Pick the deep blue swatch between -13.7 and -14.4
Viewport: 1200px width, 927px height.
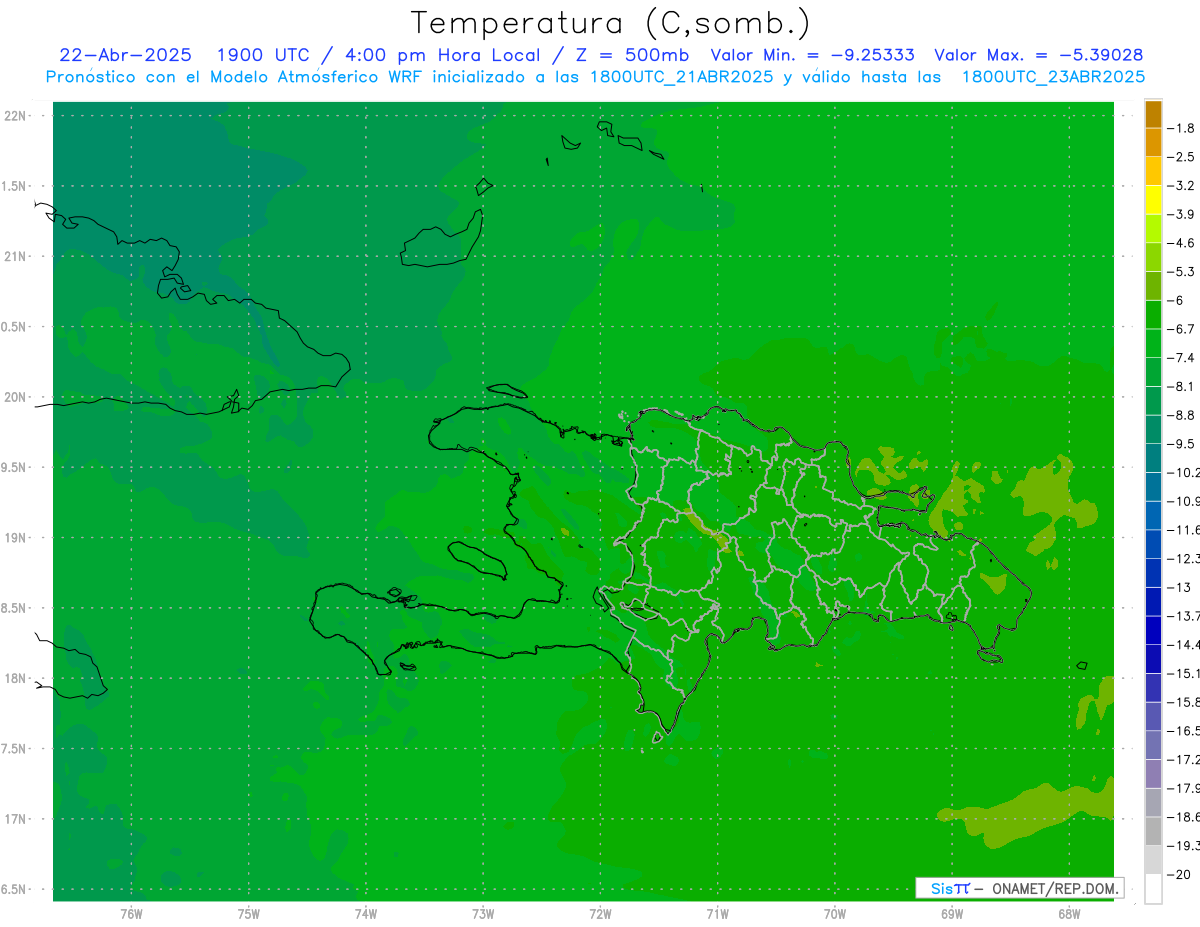coord(1153,630)
